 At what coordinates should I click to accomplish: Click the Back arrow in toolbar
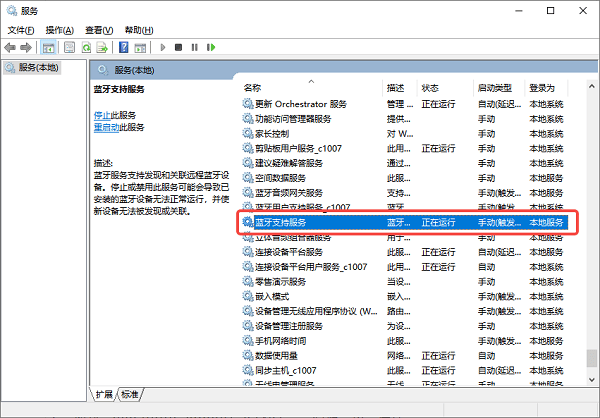click(x=10, y=47)
